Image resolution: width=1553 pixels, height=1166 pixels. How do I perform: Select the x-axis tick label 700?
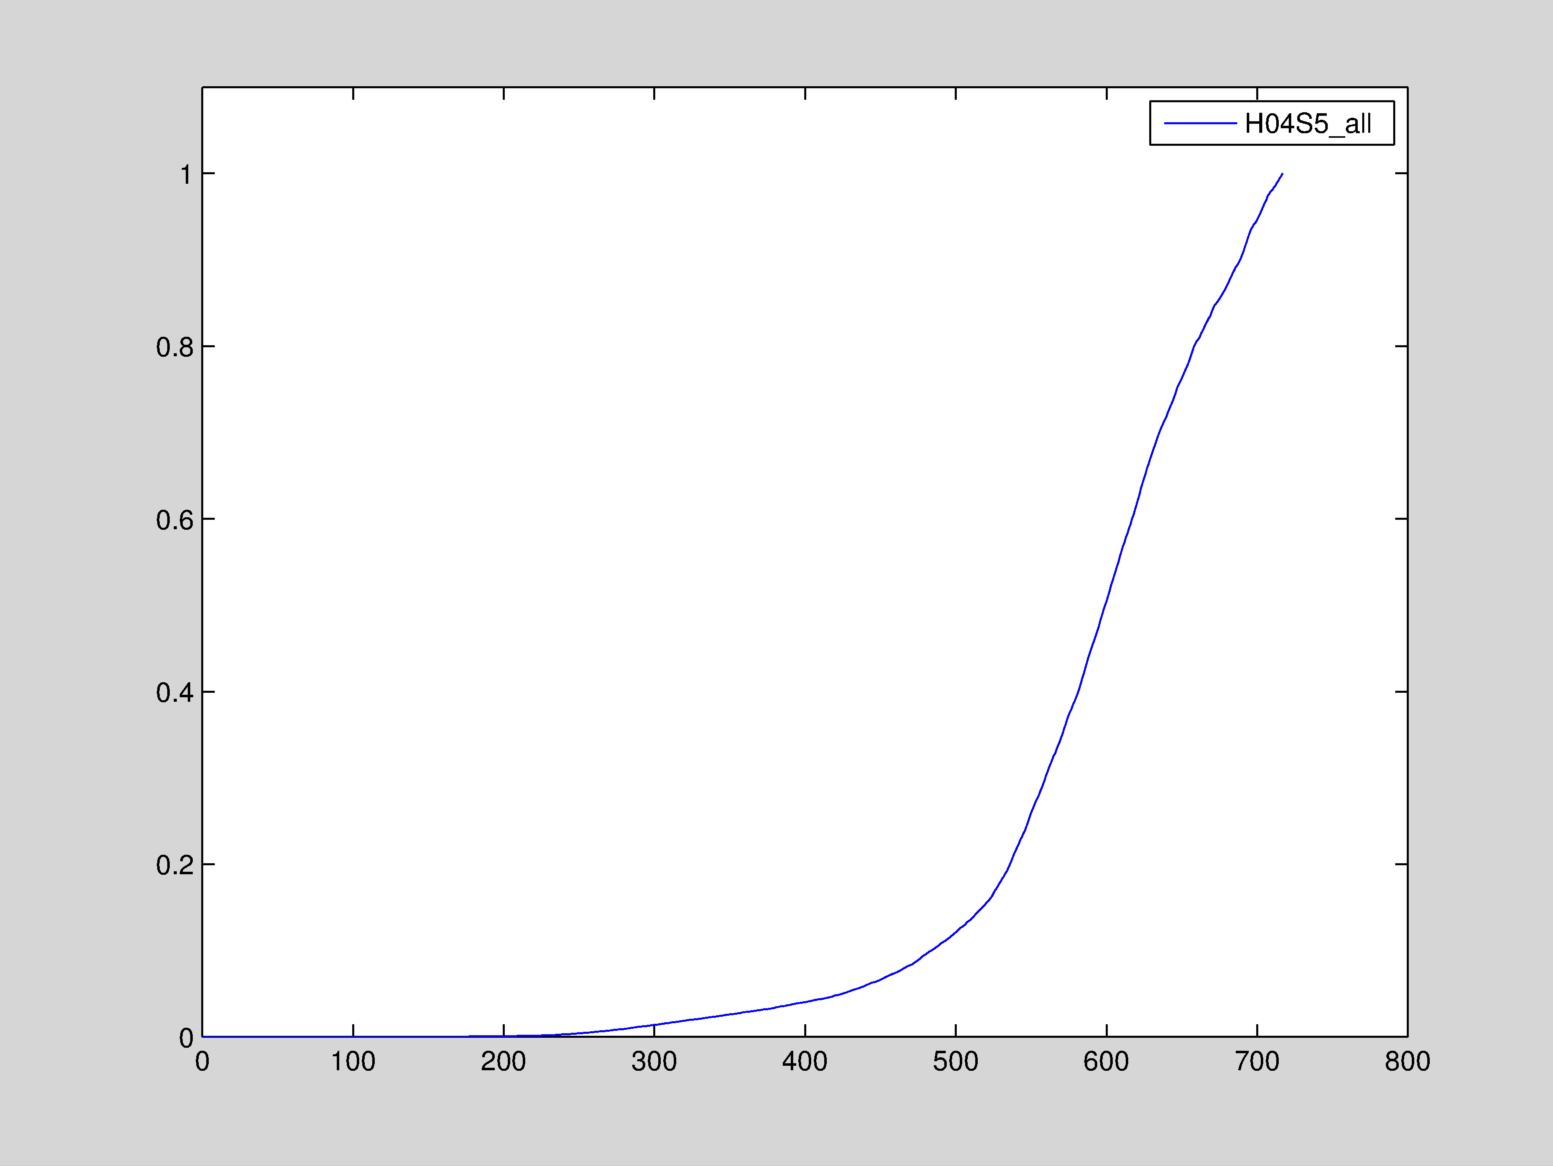pos(1257,1062)
